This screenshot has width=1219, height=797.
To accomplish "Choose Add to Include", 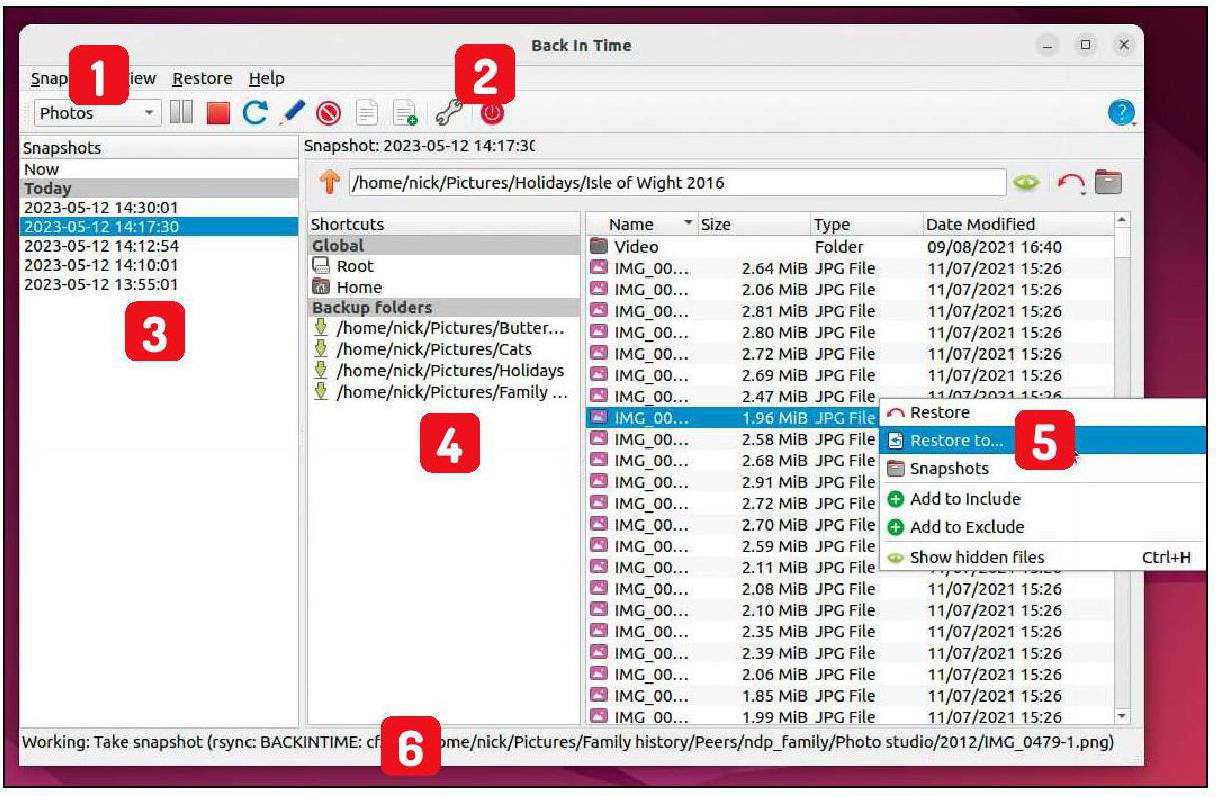I will [1042, 499].
